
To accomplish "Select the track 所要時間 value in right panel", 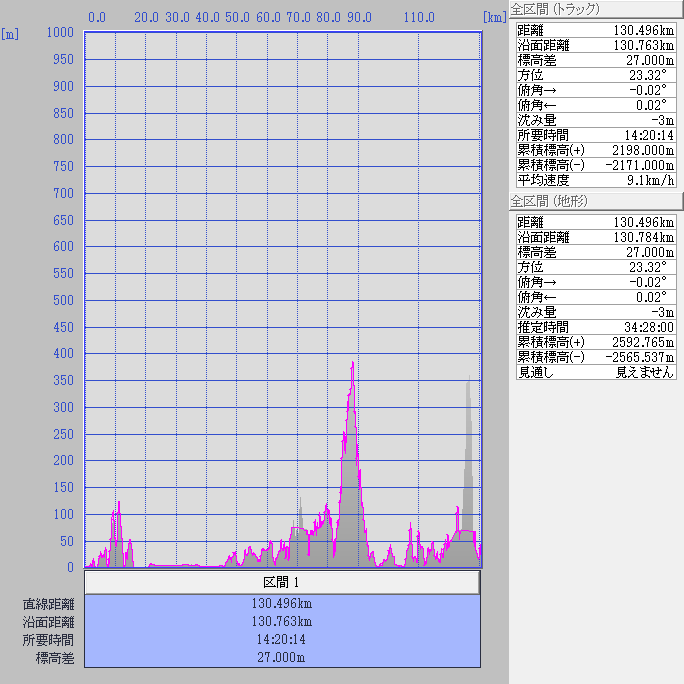I will pos(646,136).
